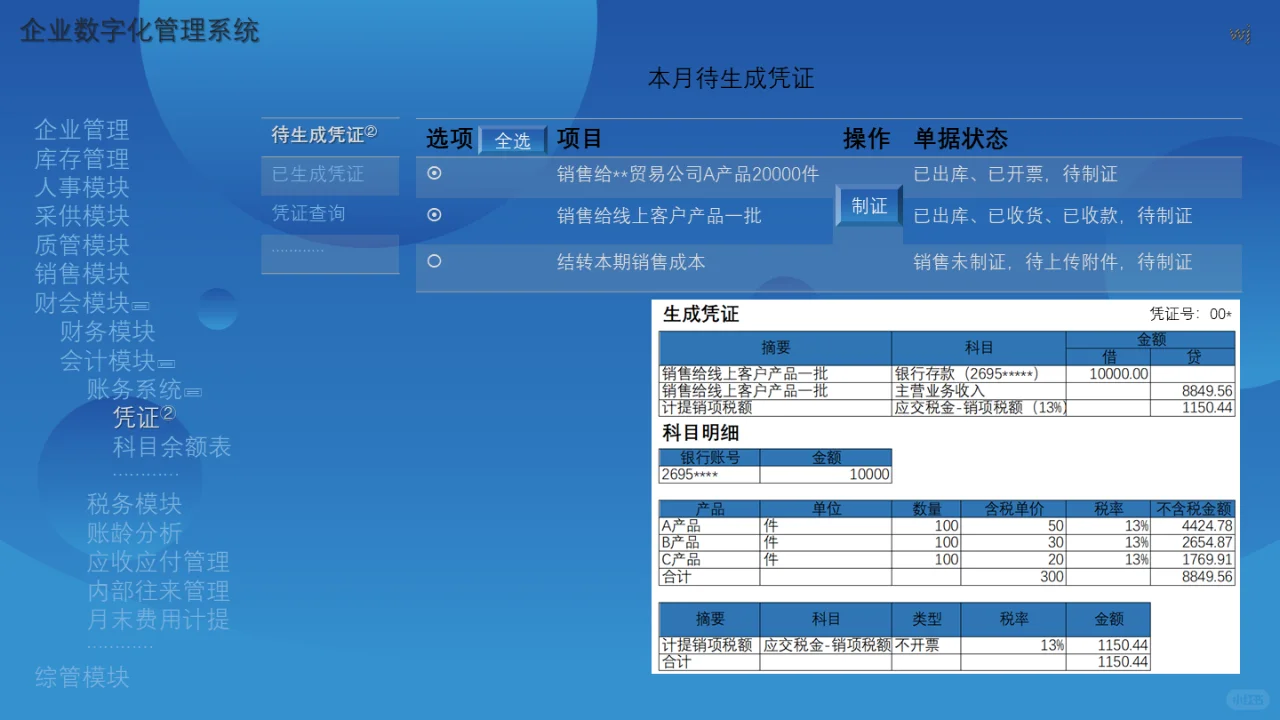Collapse the 财会模块 tree node icon

[141, 306]
